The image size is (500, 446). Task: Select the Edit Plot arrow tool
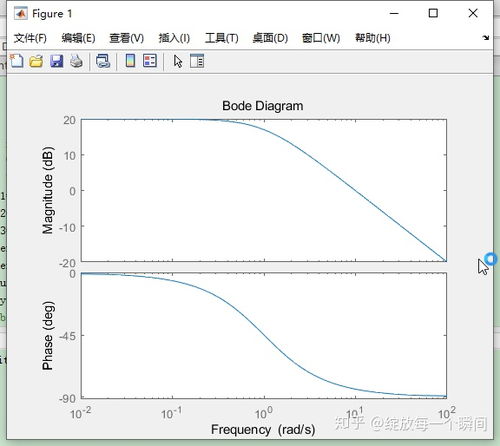pos(178,61)
